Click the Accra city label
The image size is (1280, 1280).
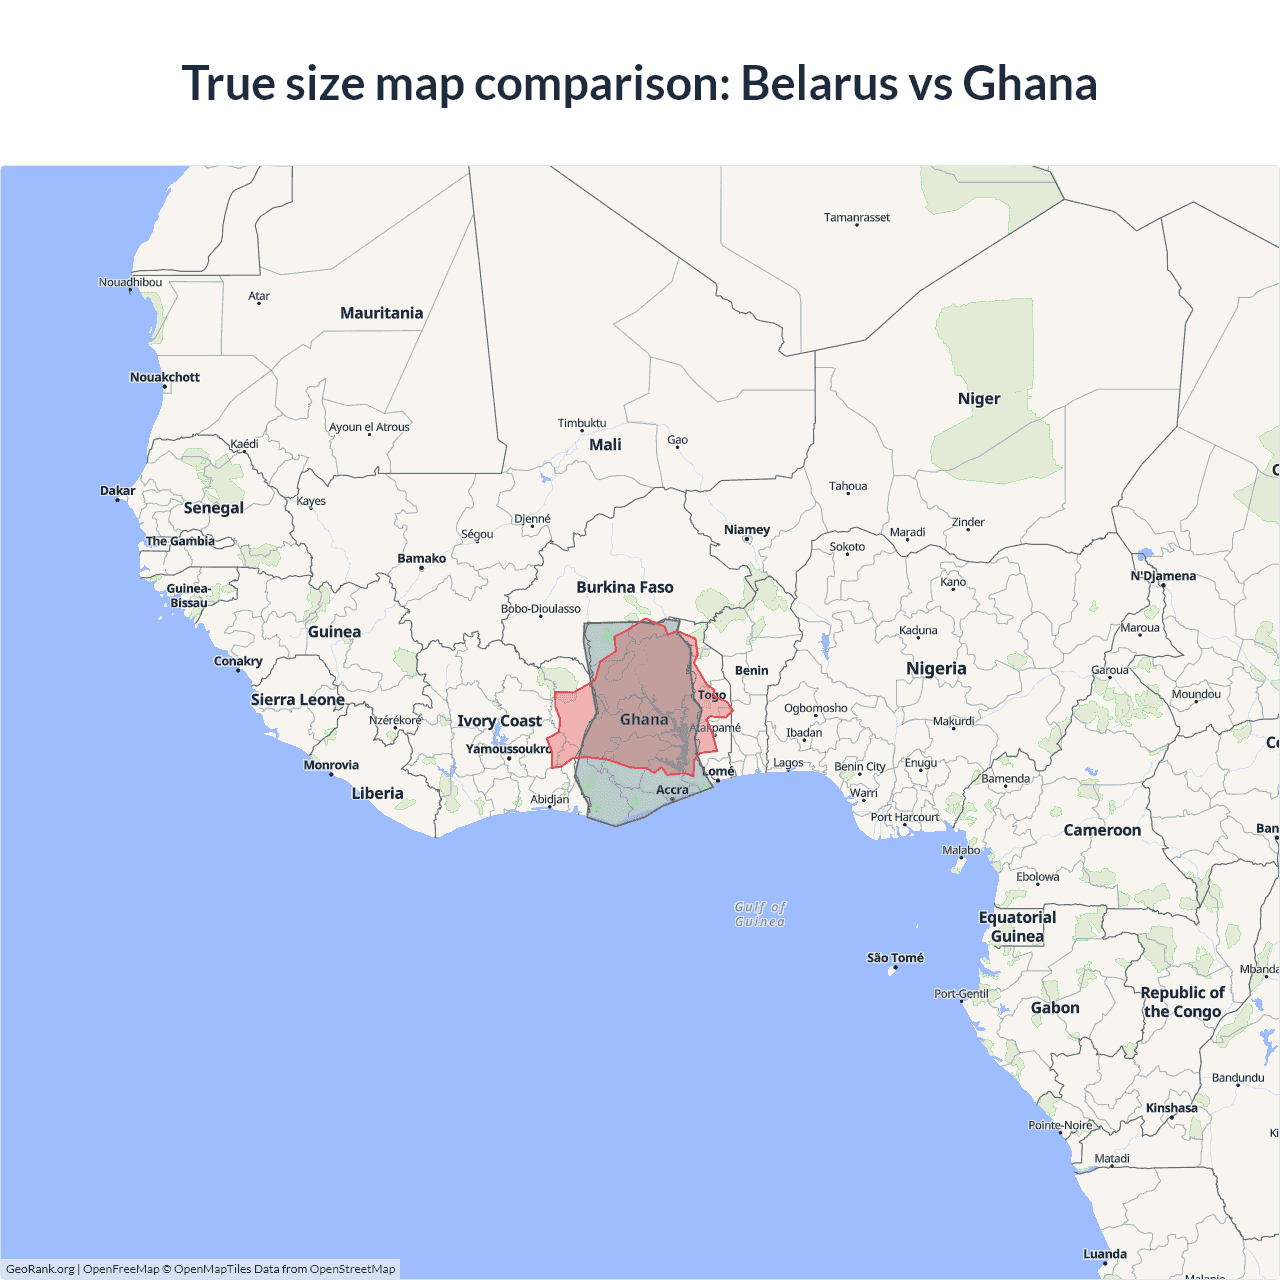(x=672, y=790)
